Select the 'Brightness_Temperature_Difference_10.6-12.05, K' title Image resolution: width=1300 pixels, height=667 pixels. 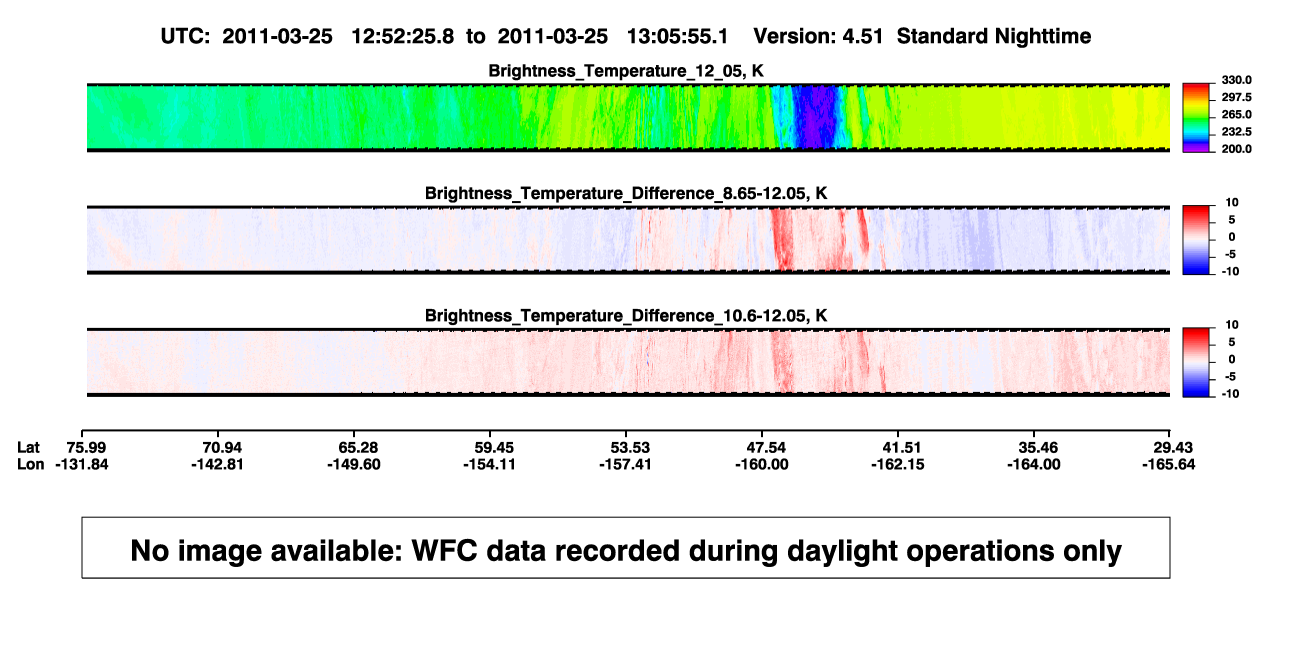tap(627, 315)
